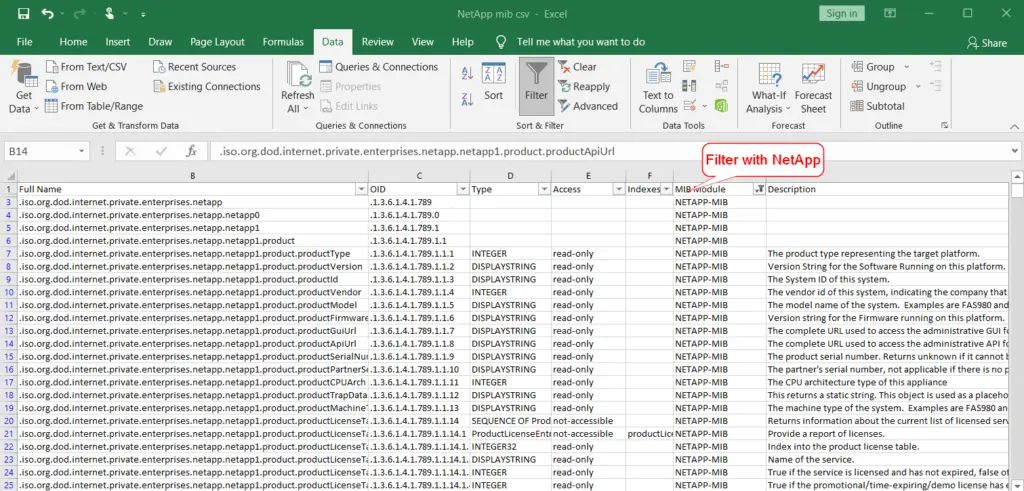Viewport: 1024px width, 491px height.
Task: Launch Text to Columns wizard
Action: (x=658, y=89)
